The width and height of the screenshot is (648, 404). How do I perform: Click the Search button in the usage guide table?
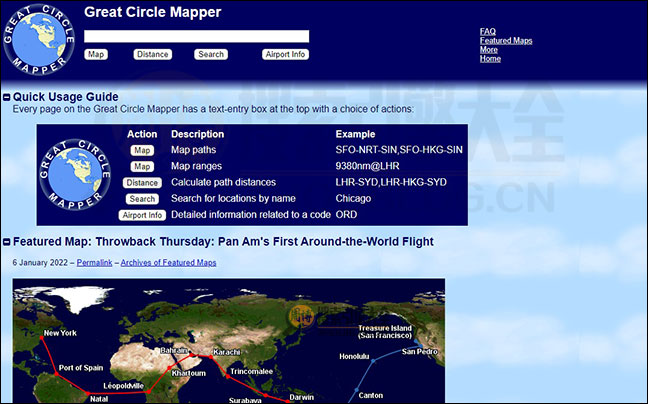pyautogui.click(x=142, y=199)
